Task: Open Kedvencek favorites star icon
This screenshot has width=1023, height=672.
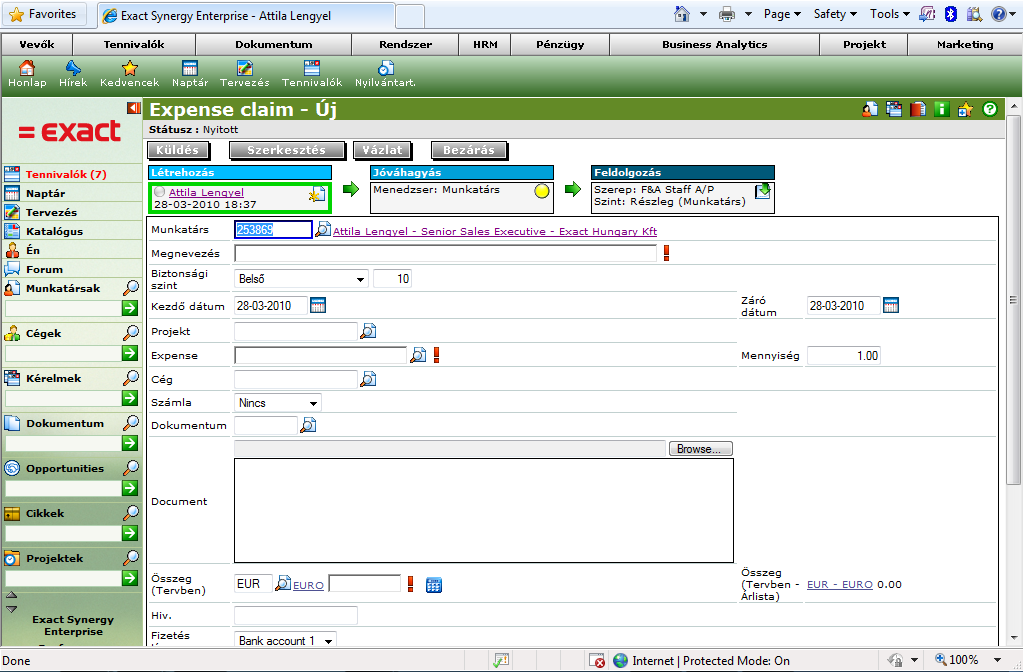Action: pyautogui.click(x=130, y=68)
